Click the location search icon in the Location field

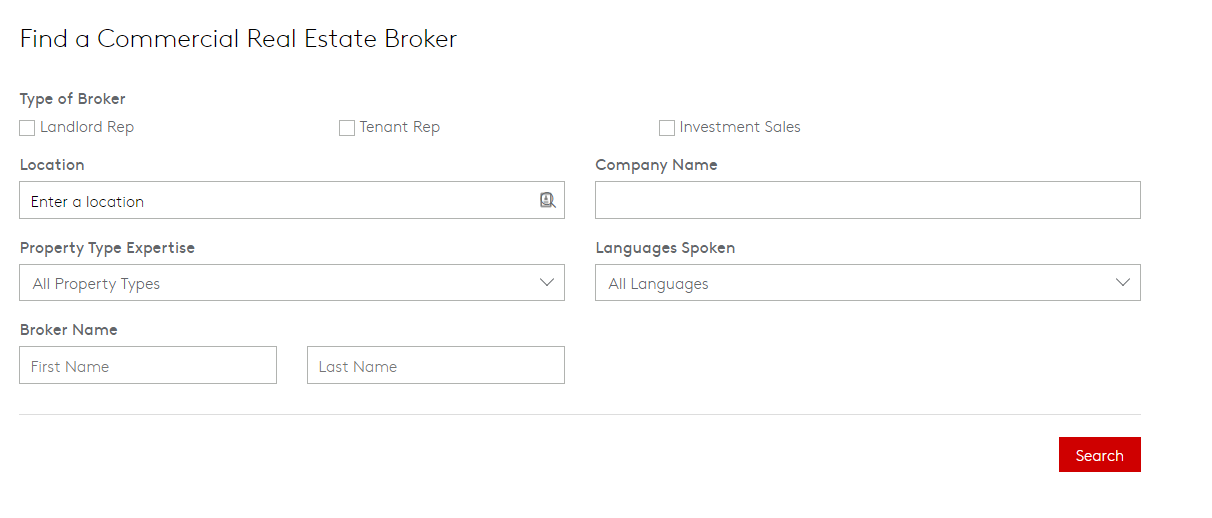pos(547,200)
